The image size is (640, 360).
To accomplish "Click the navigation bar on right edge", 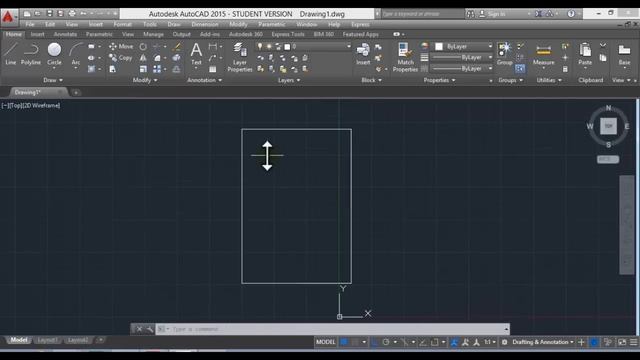I will 627,225.
